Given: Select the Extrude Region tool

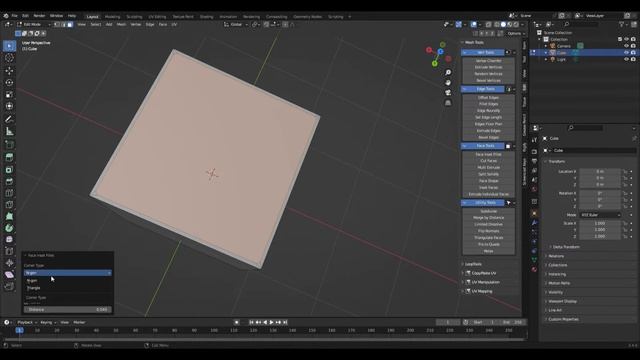Looking at the screenshot, I should click(x=9, y=158).
